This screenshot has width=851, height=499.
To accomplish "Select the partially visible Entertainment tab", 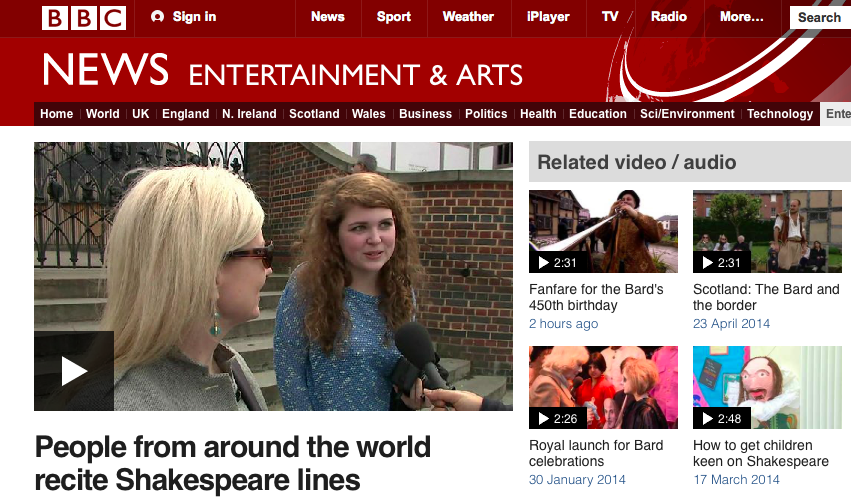I will pos(836,114).
